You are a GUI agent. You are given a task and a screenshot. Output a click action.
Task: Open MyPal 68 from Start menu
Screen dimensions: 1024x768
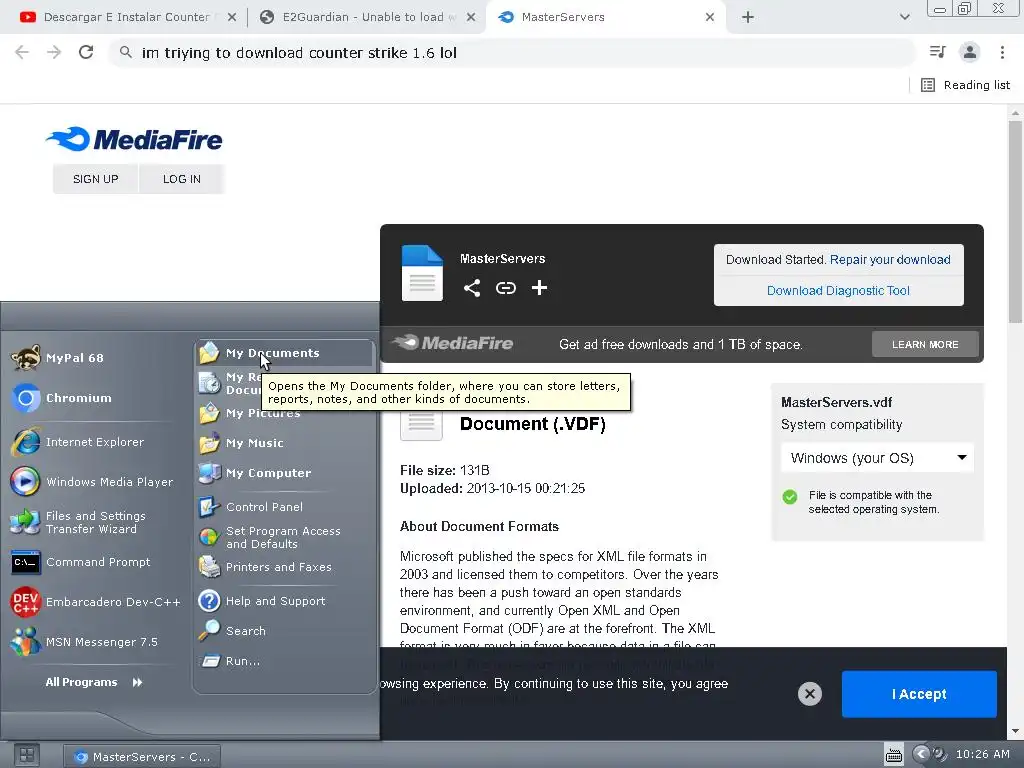pyautogui.click(x=57, y=358)
